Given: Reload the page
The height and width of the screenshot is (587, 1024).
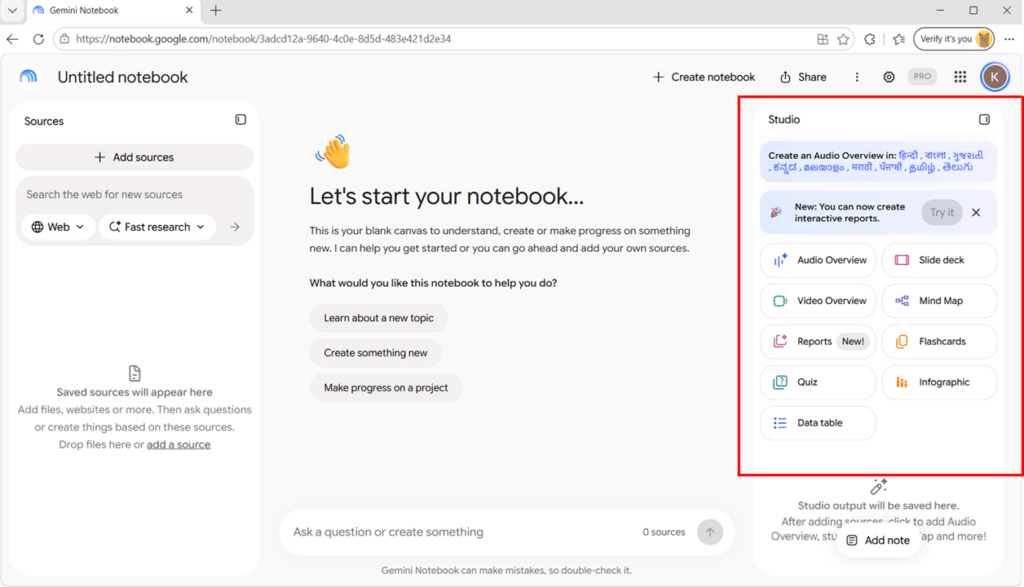Looking at the screenshot, I should (39, 39).
